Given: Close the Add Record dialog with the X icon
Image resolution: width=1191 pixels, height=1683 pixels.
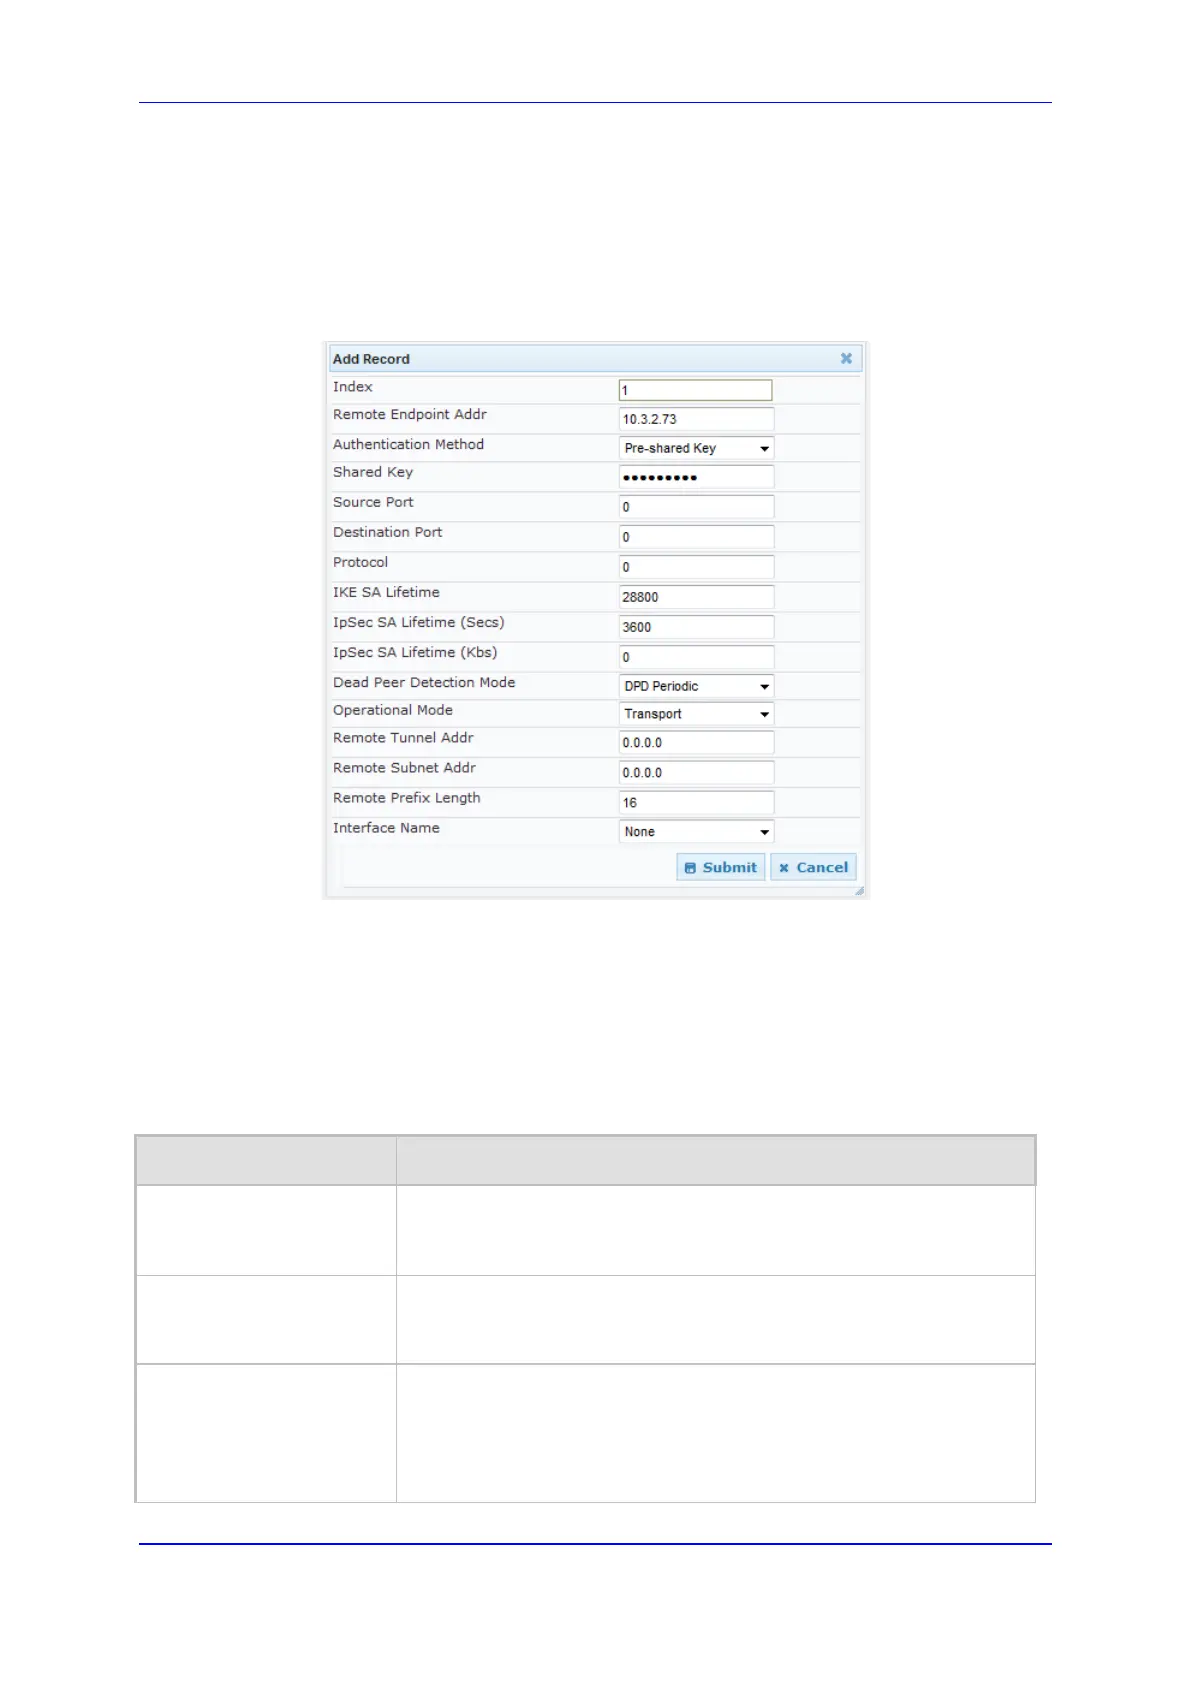Looking at the screenshot, I should 846,358.
